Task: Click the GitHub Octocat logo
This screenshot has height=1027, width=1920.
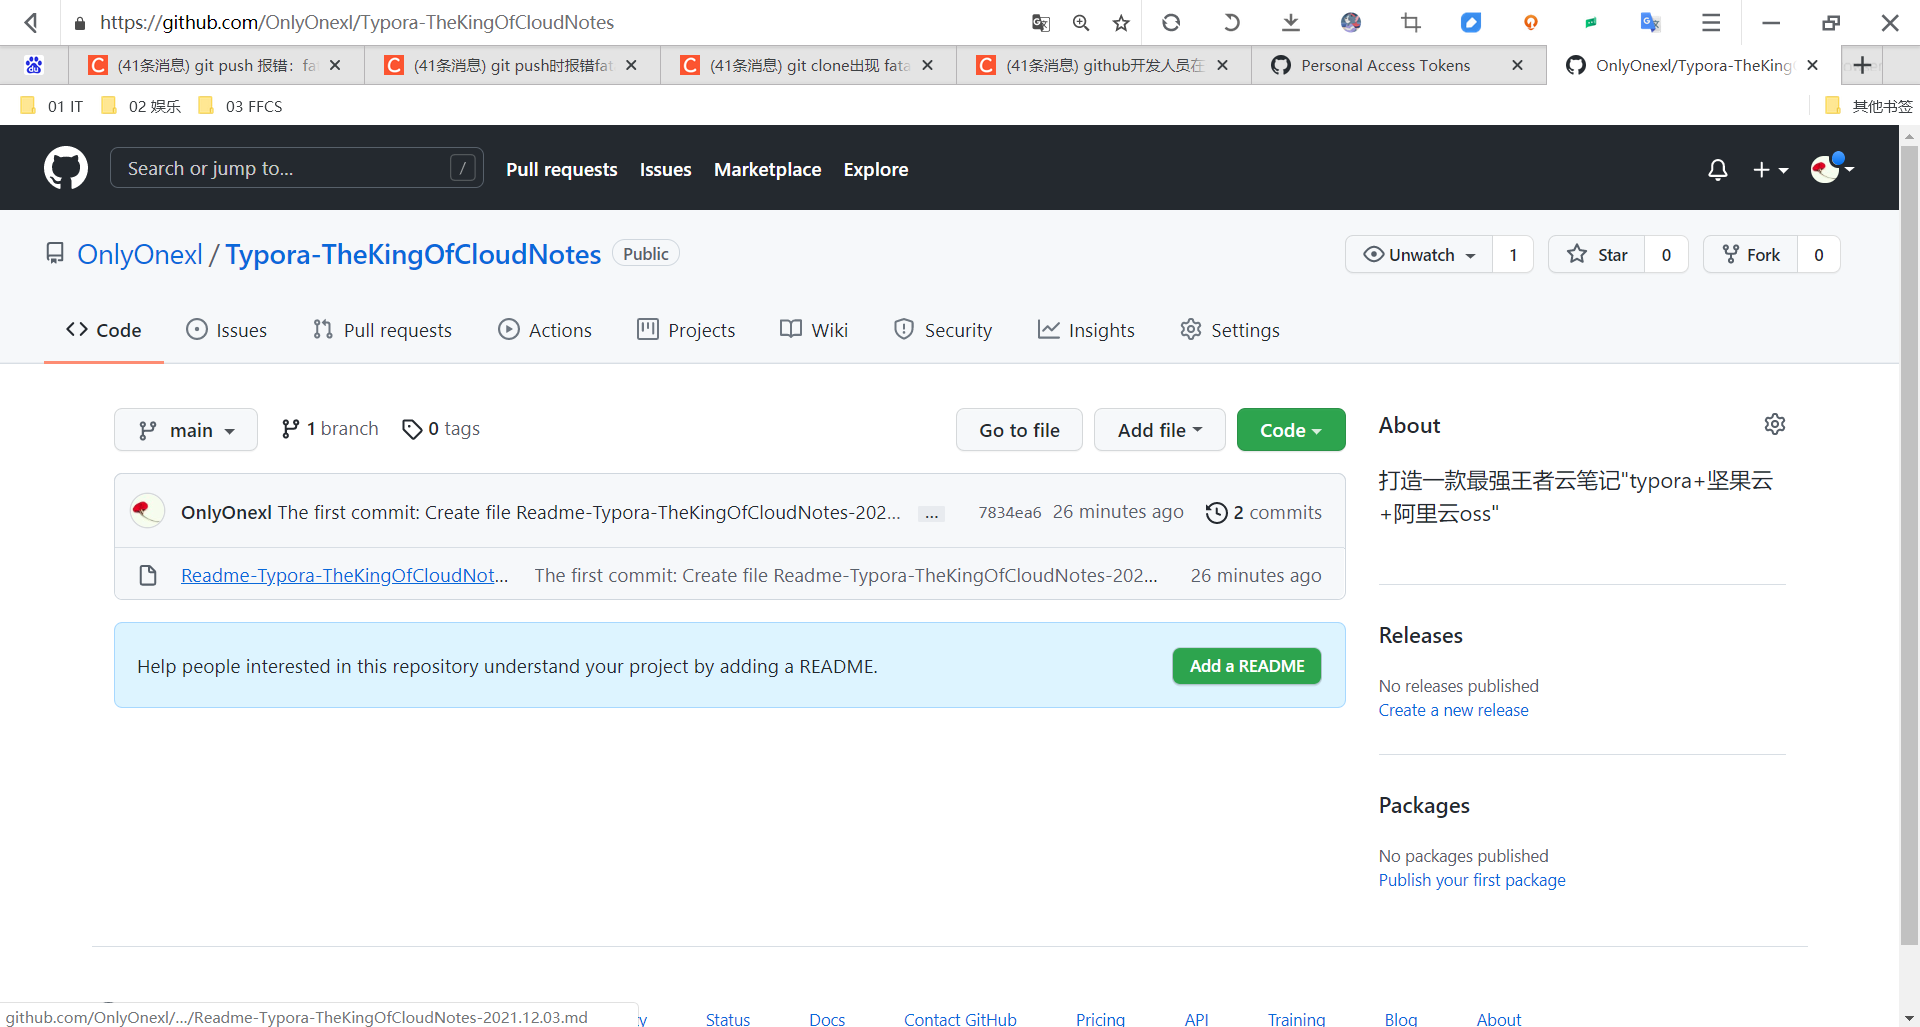Action: click(x=66, y=168)
